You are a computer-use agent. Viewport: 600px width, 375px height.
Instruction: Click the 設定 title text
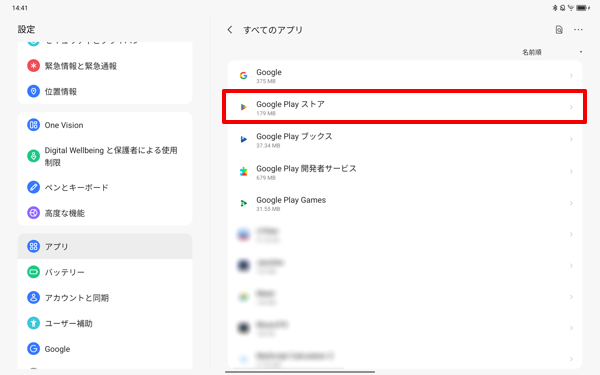coord(26,29)
